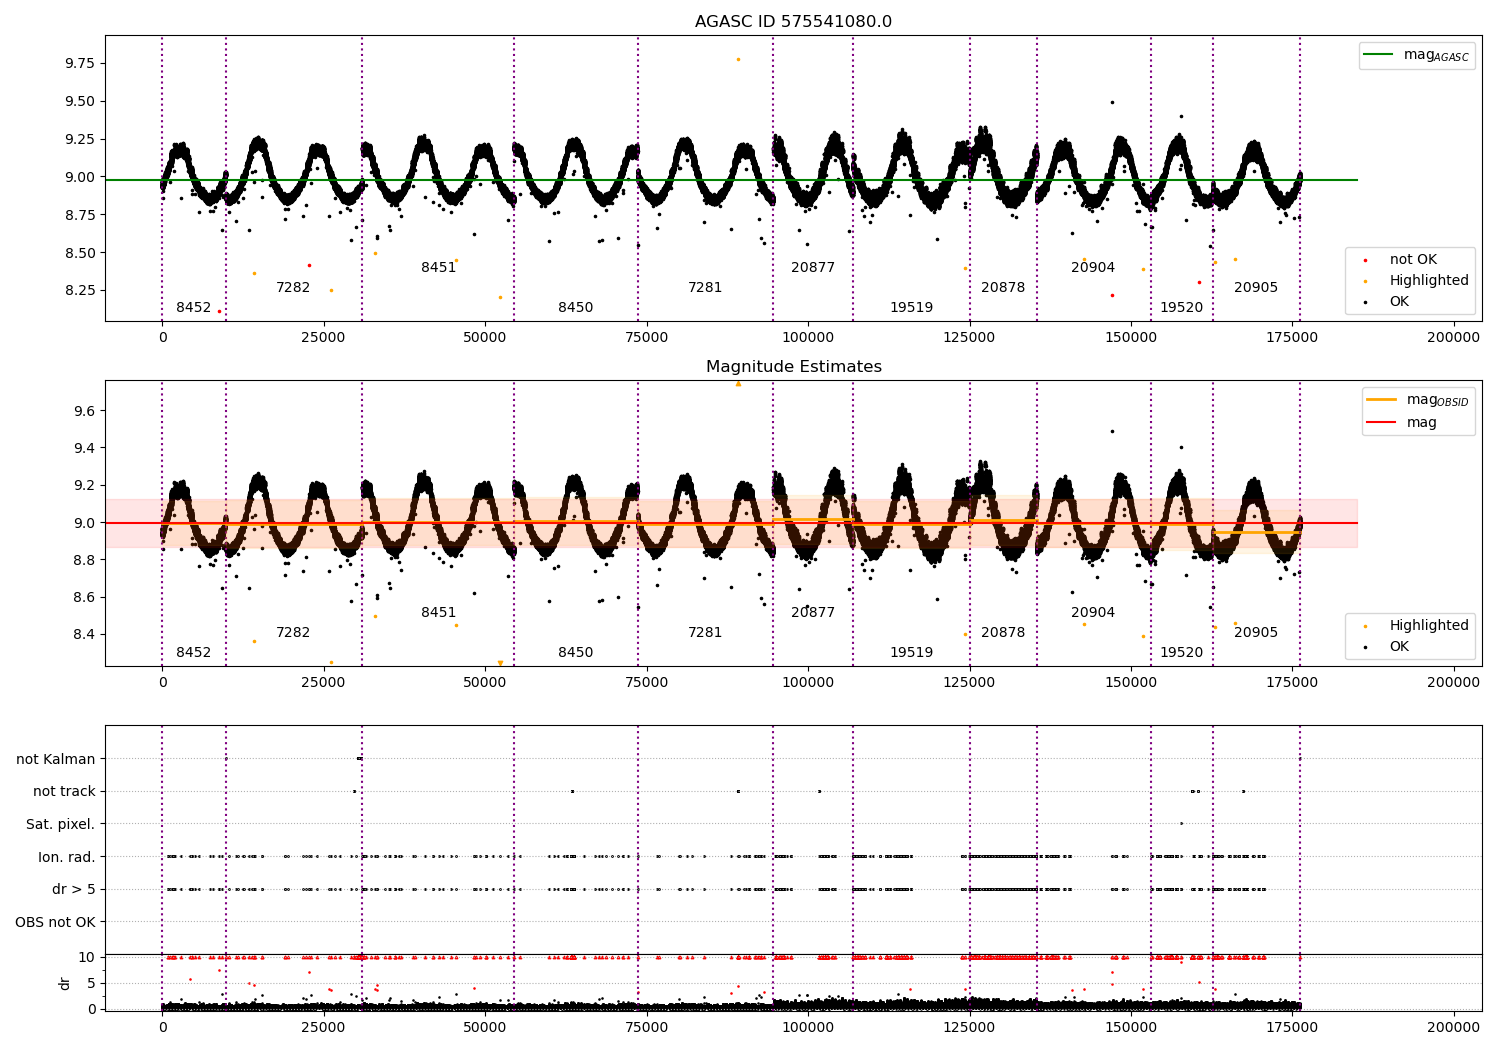Viewport: 1500px width, 1050px height.
Task: Click OBSID label 8452 in the top plot
Action: pyautogui.click(x=194, y=308)
